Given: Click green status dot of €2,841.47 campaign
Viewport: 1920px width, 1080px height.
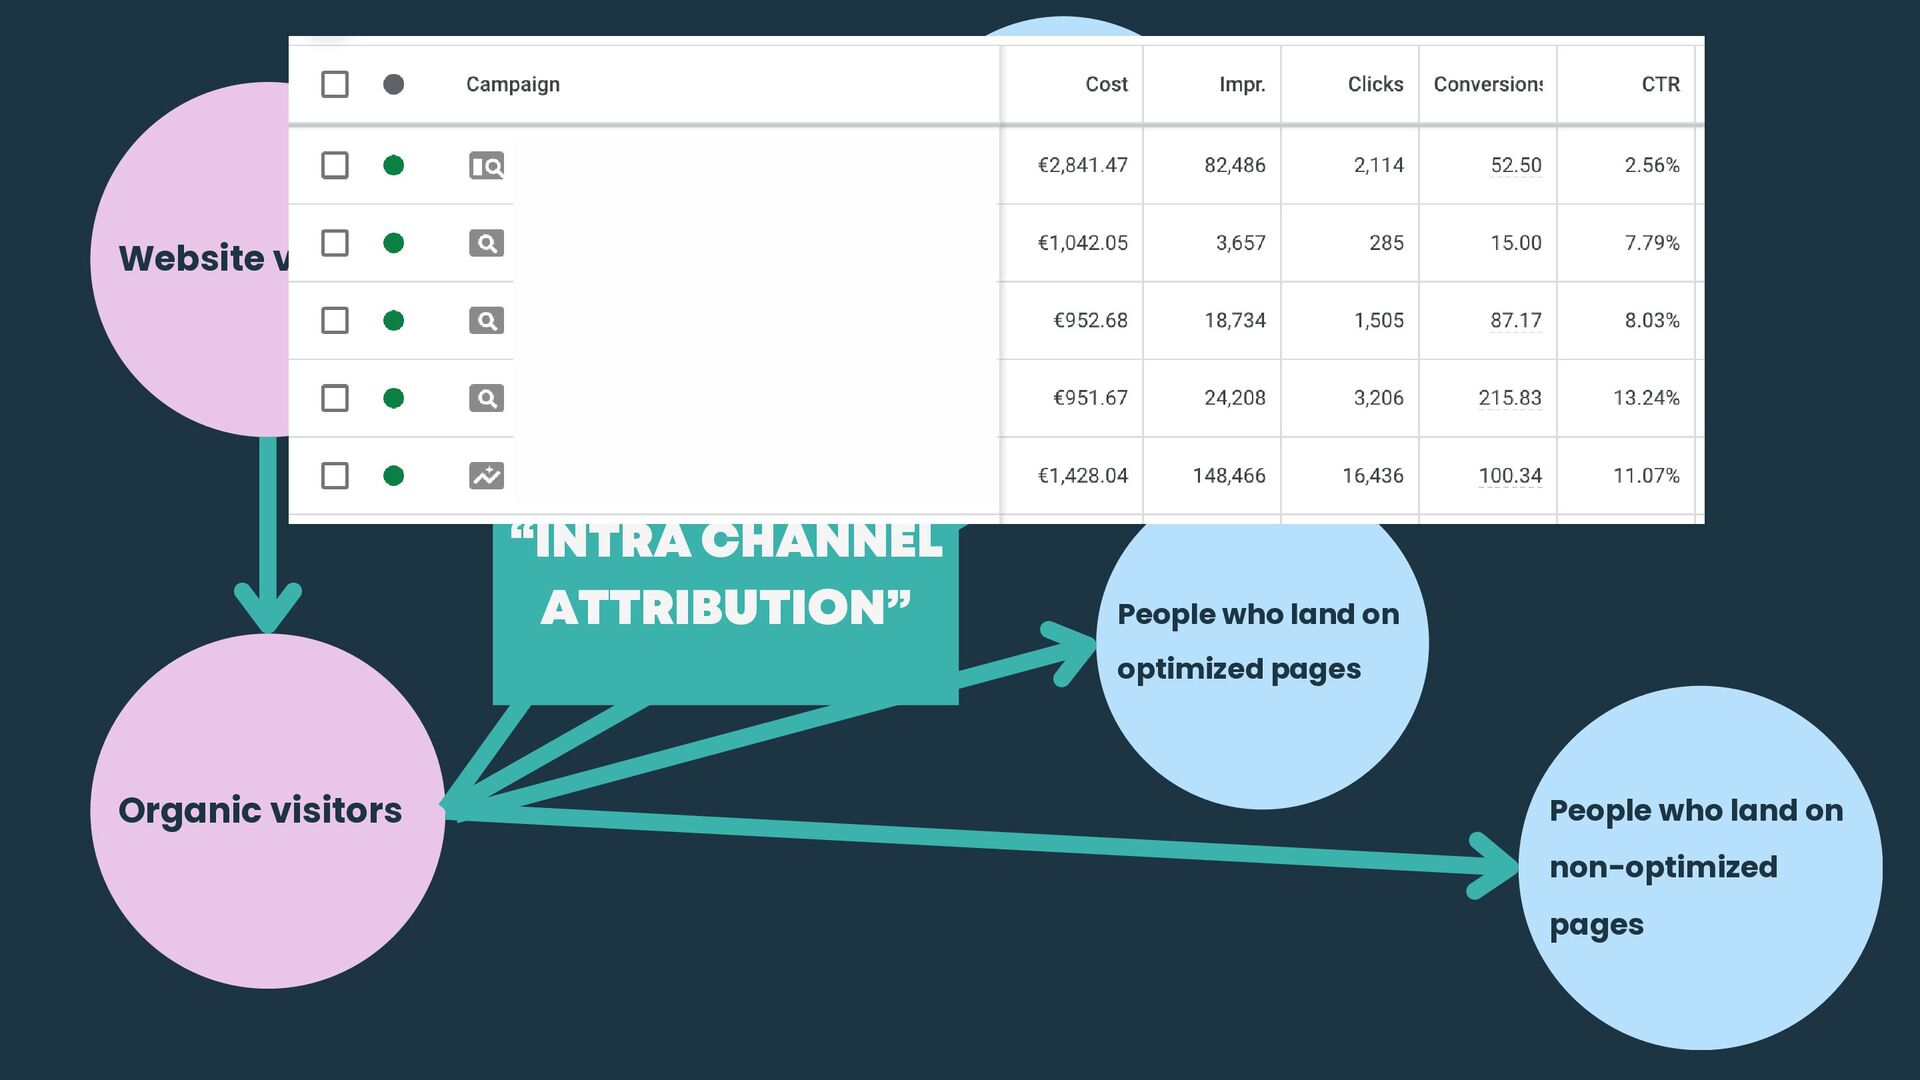Looking at the screenshot, I should pos(394,166).
